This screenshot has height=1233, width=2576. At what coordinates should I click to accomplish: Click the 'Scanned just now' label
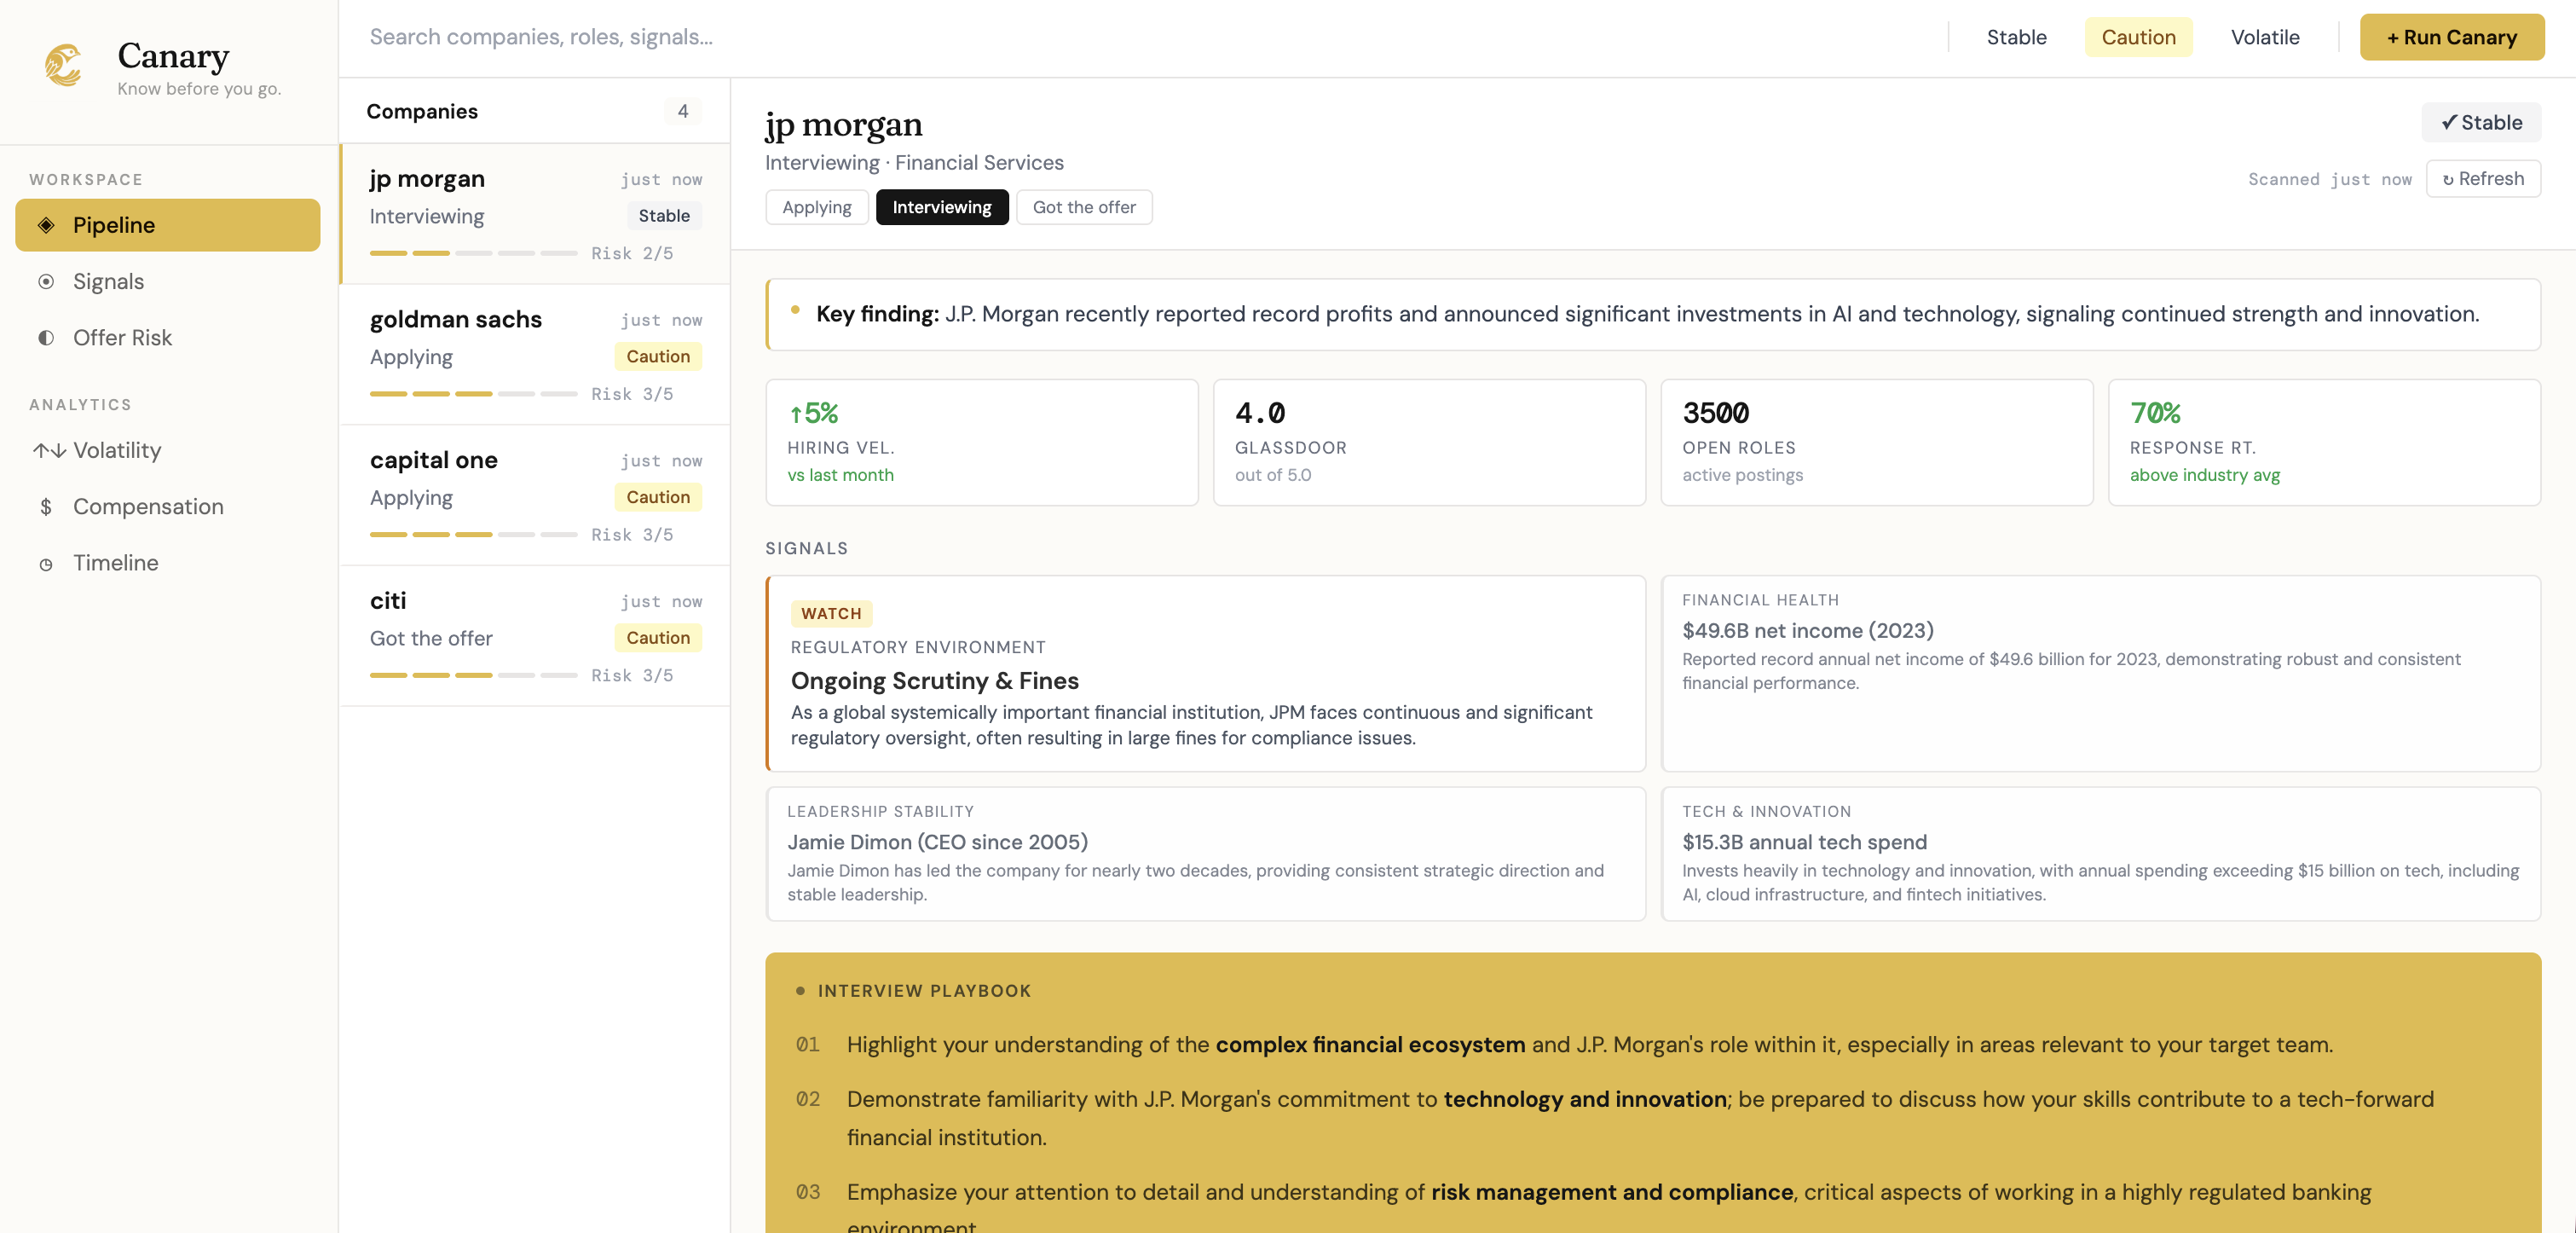click(2329, 180)
